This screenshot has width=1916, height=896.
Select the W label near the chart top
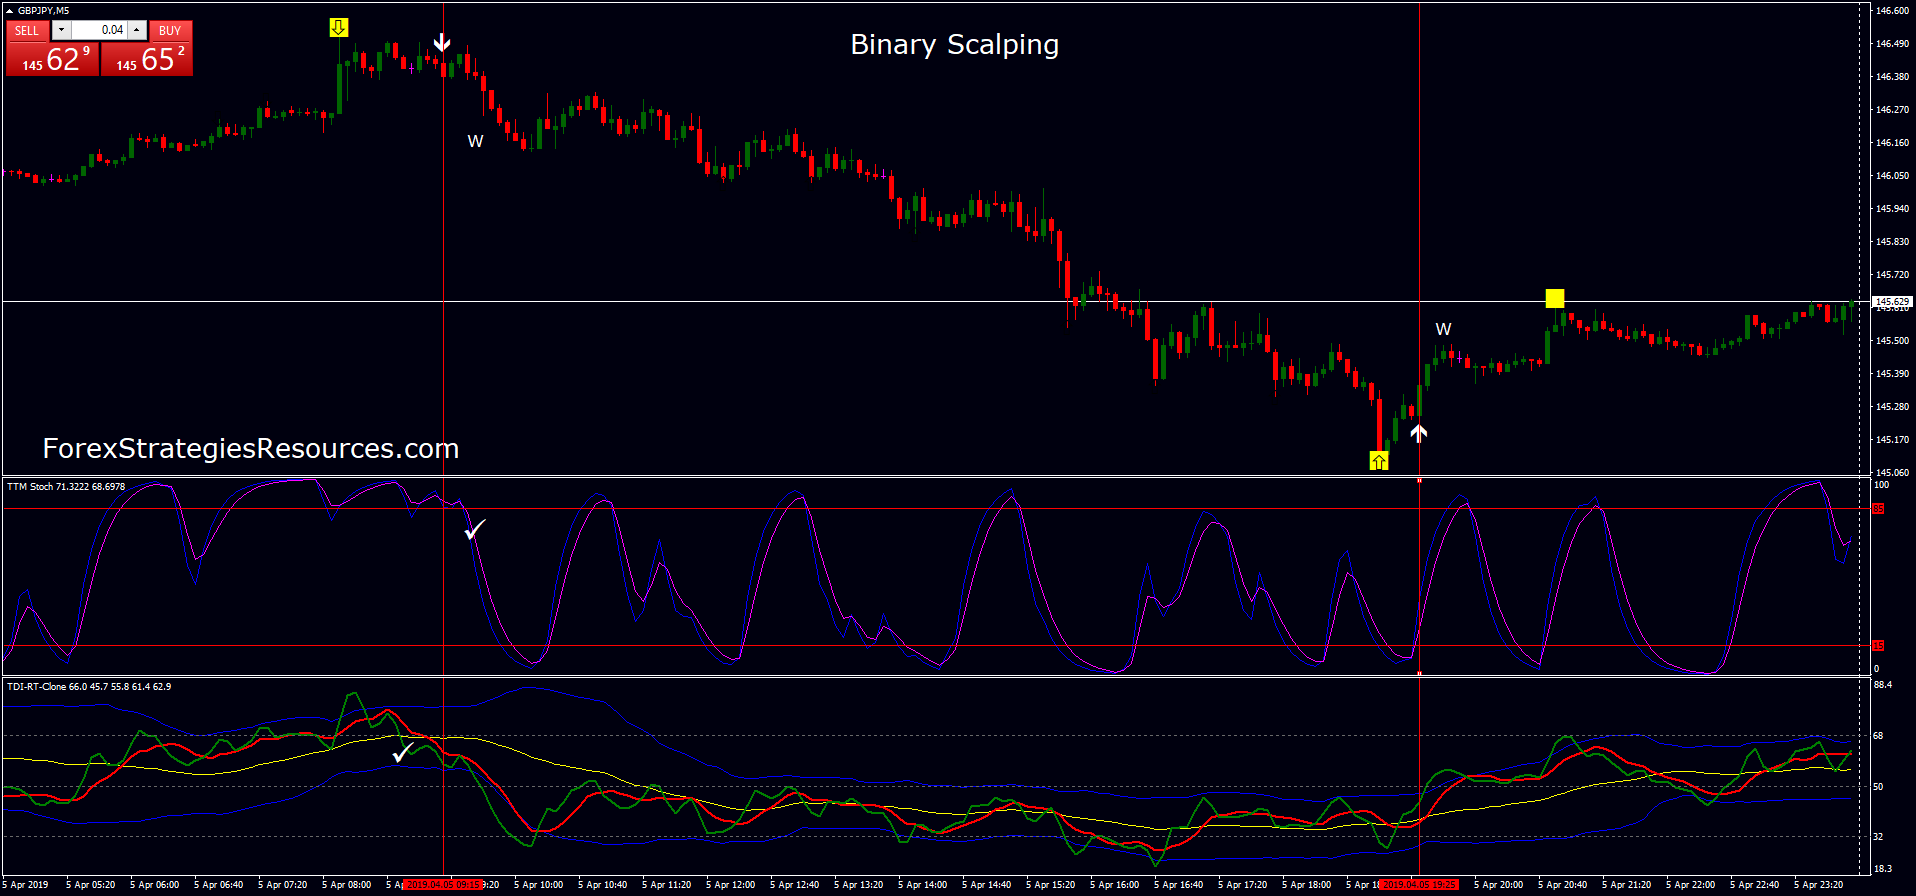tap(475, 142)
